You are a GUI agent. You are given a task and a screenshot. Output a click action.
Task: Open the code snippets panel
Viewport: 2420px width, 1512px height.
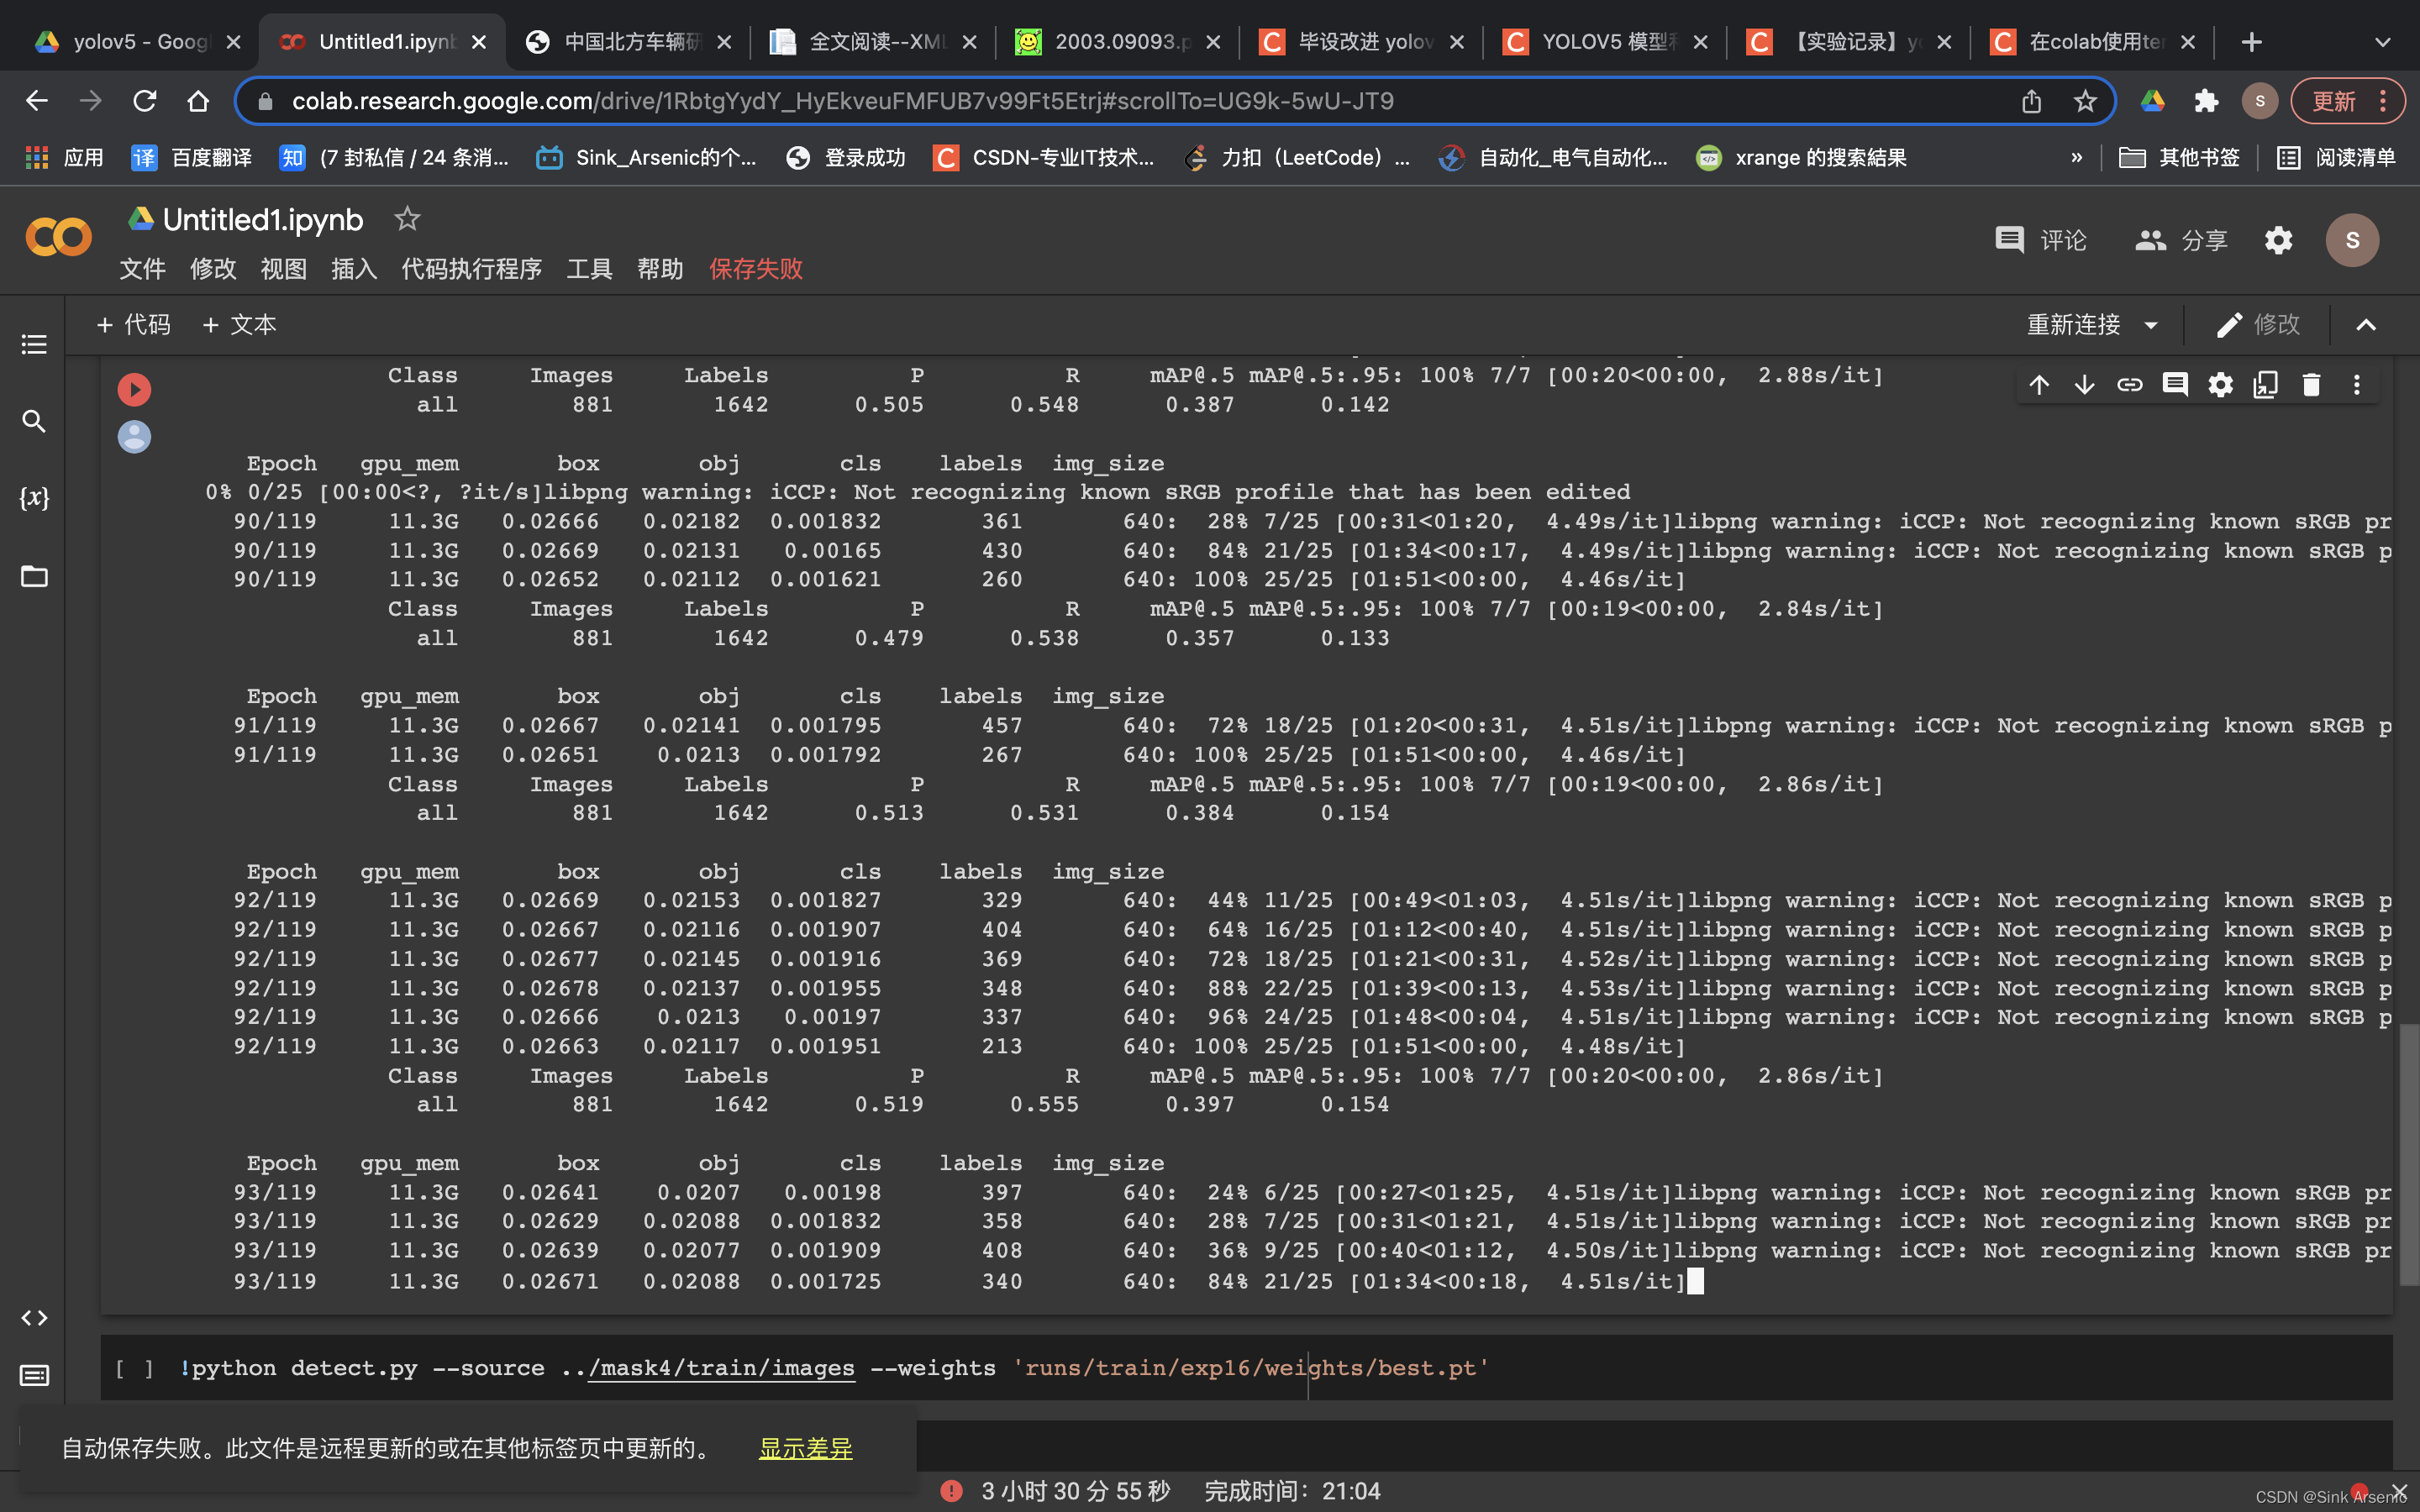pyautogui.click(x=34, y=1318)
